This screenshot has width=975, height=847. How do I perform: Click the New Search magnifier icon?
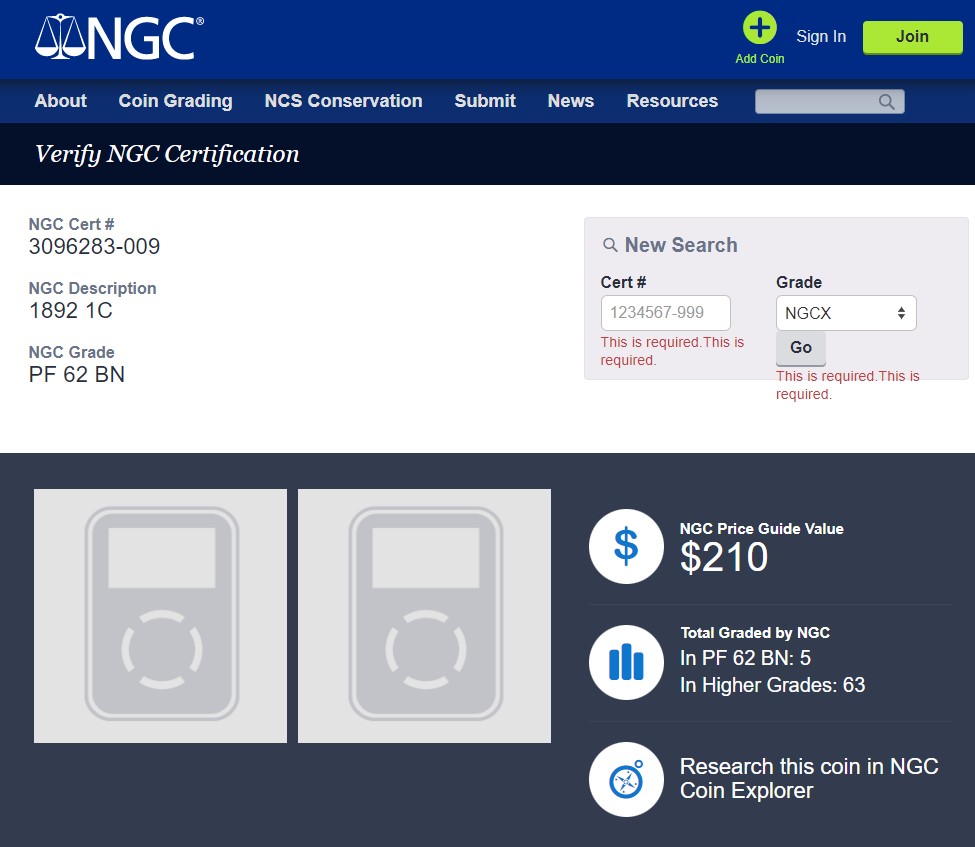click(610, 245)
